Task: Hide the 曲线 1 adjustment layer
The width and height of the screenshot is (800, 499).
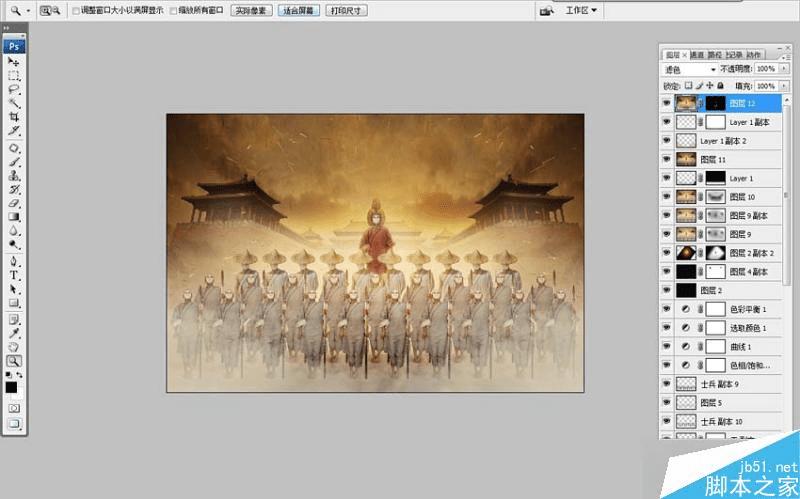Action: pyautogui.click(x=666, y=346)
